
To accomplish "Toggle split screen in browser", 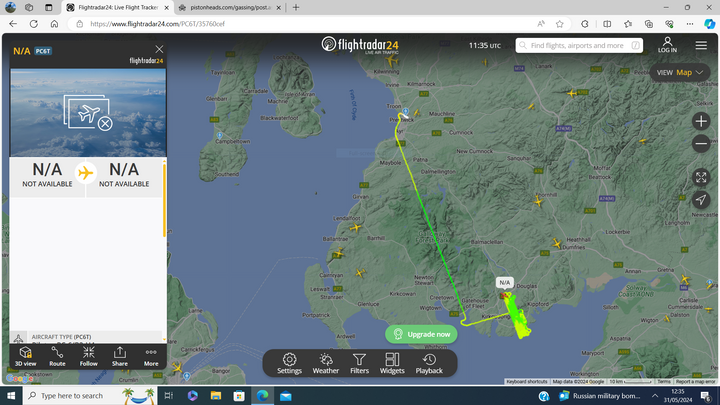I will point(607,24).
